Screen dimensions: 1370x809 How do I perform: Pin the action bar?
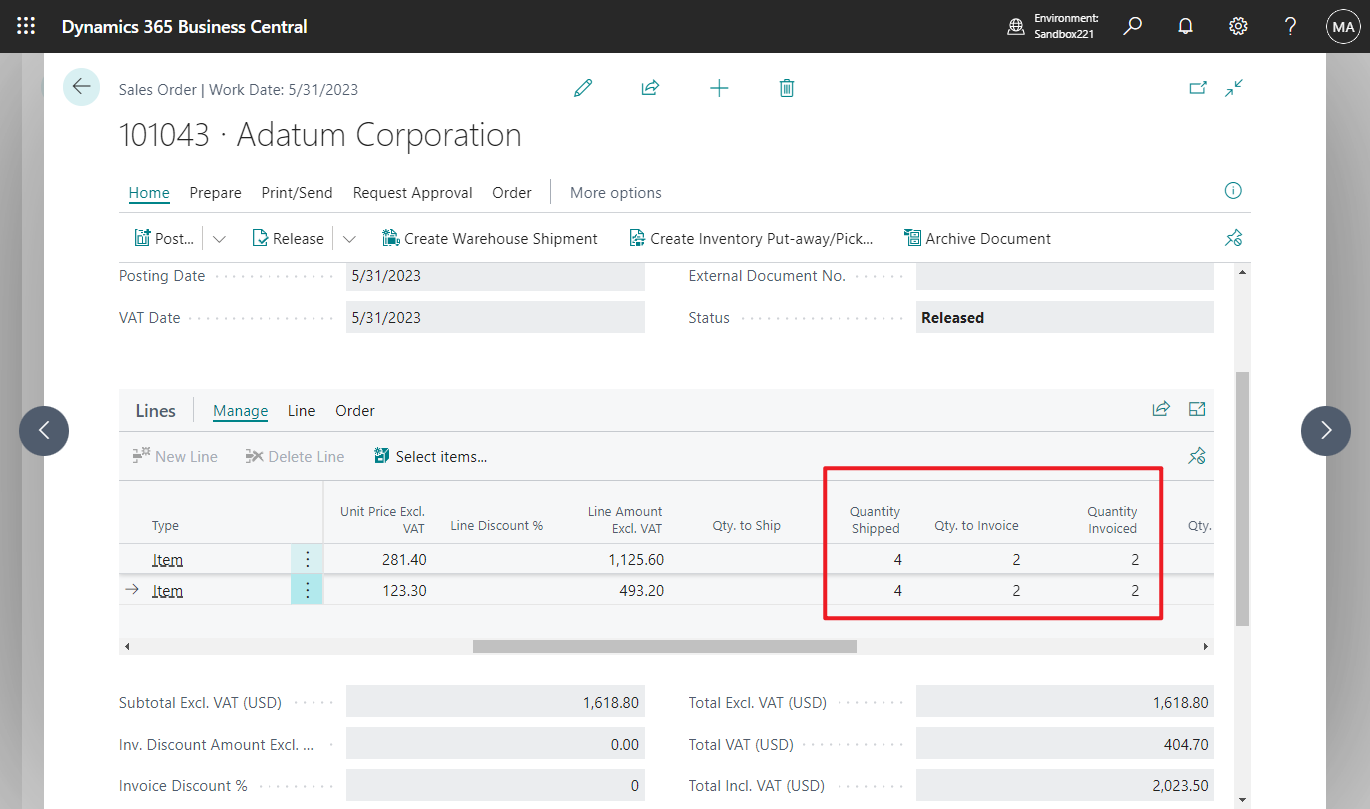1233,238
